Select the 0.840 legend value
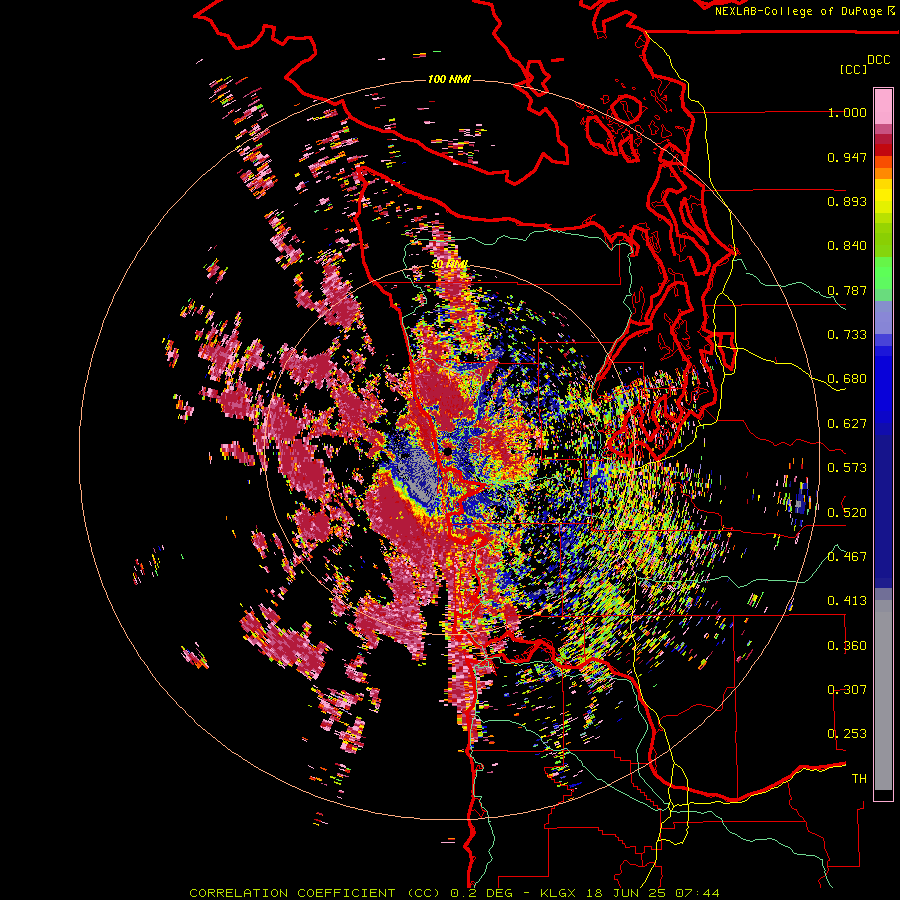This screenshot has width=900, height=900. (x=847, y=246)
